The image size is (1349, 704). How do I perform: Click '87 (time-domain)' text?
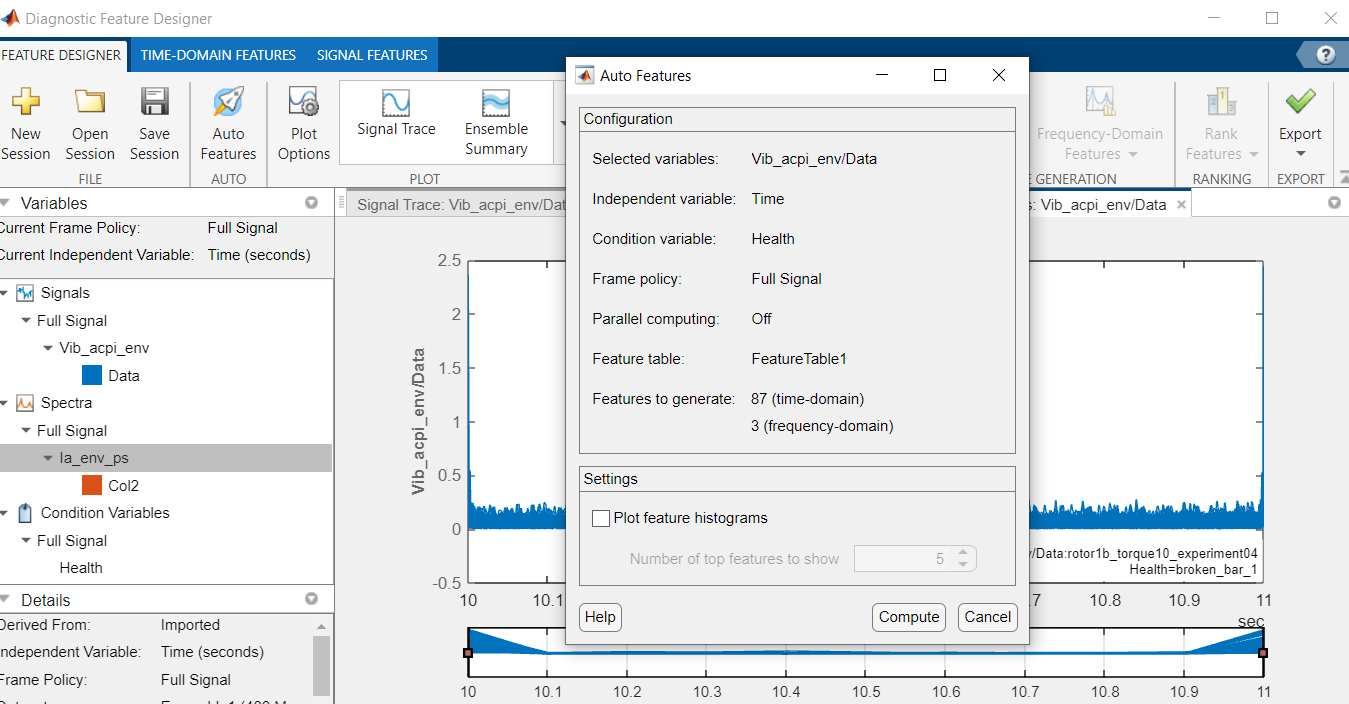pyautogui.click(x=808, y=399)
